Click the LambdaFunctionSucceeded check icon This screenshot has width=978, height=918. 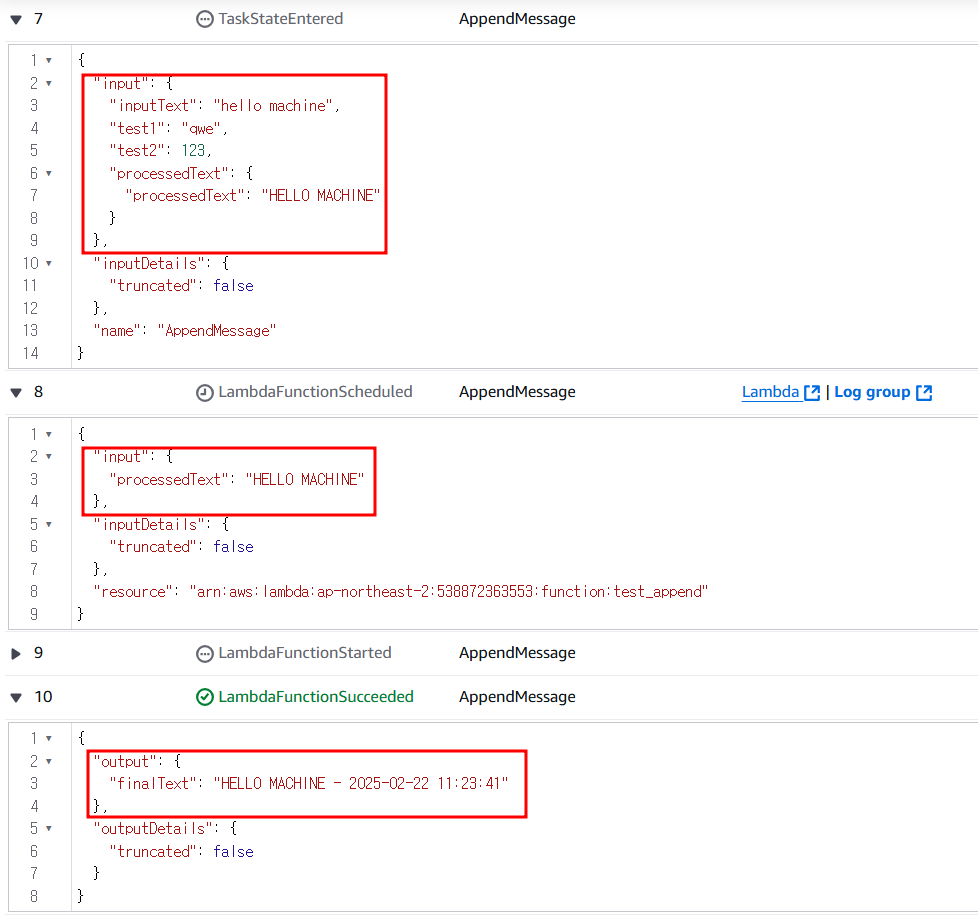(x=205, y=697)
